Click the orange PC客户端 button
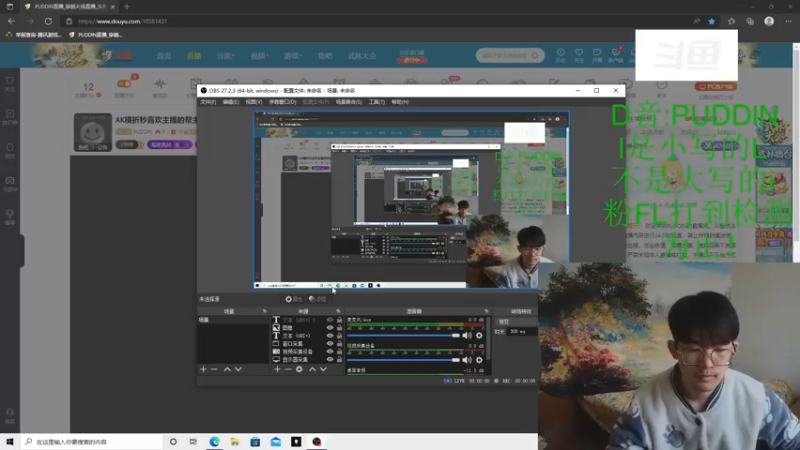Image resolution: width=800 pixels, height=450 pixels. click(x=715, y=87)
